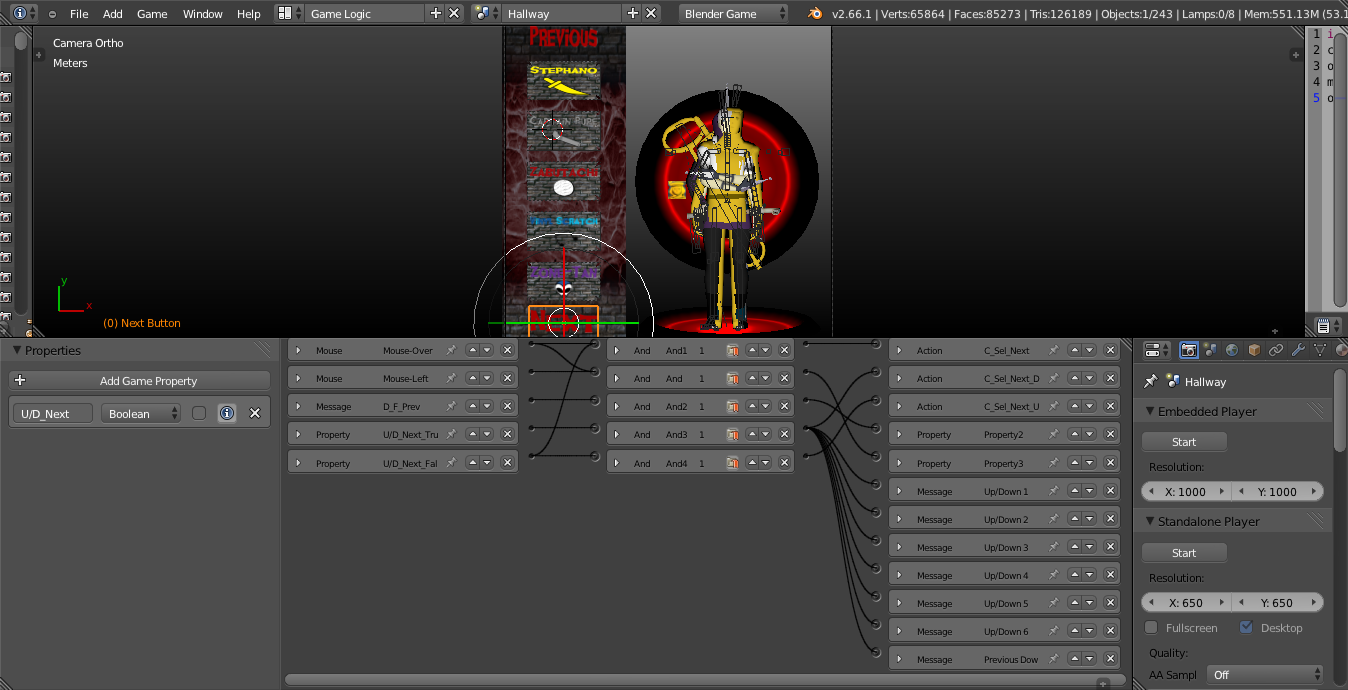The height and width of the screenshot is (690, 1348).
Task: Select the Constraints properties tab
Action: pos(1276,350)
